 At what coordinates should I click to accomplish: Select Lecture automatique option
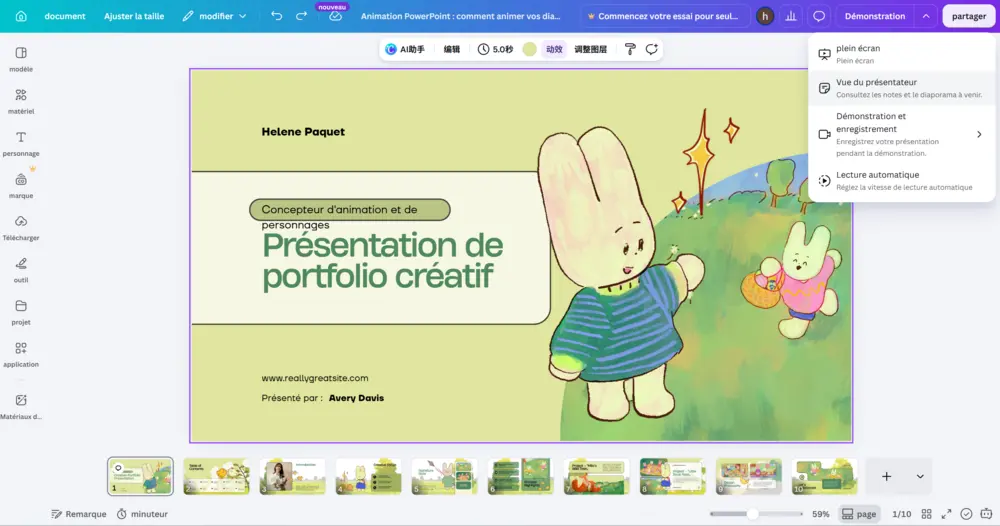901,180
